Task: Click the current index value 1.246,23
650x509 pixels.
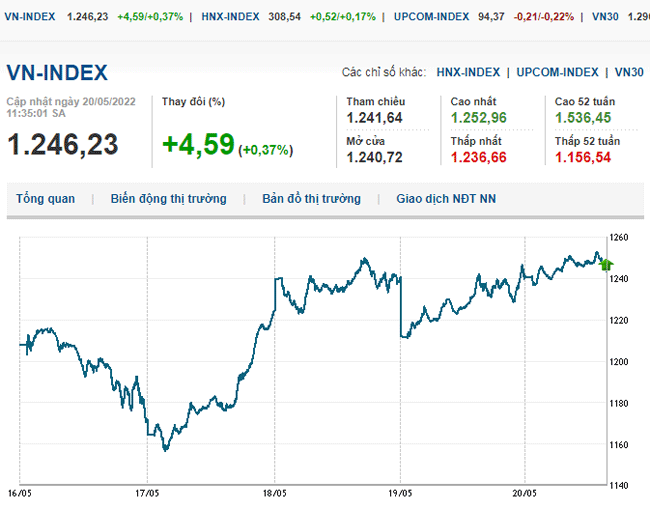Action: pos(63,145)
